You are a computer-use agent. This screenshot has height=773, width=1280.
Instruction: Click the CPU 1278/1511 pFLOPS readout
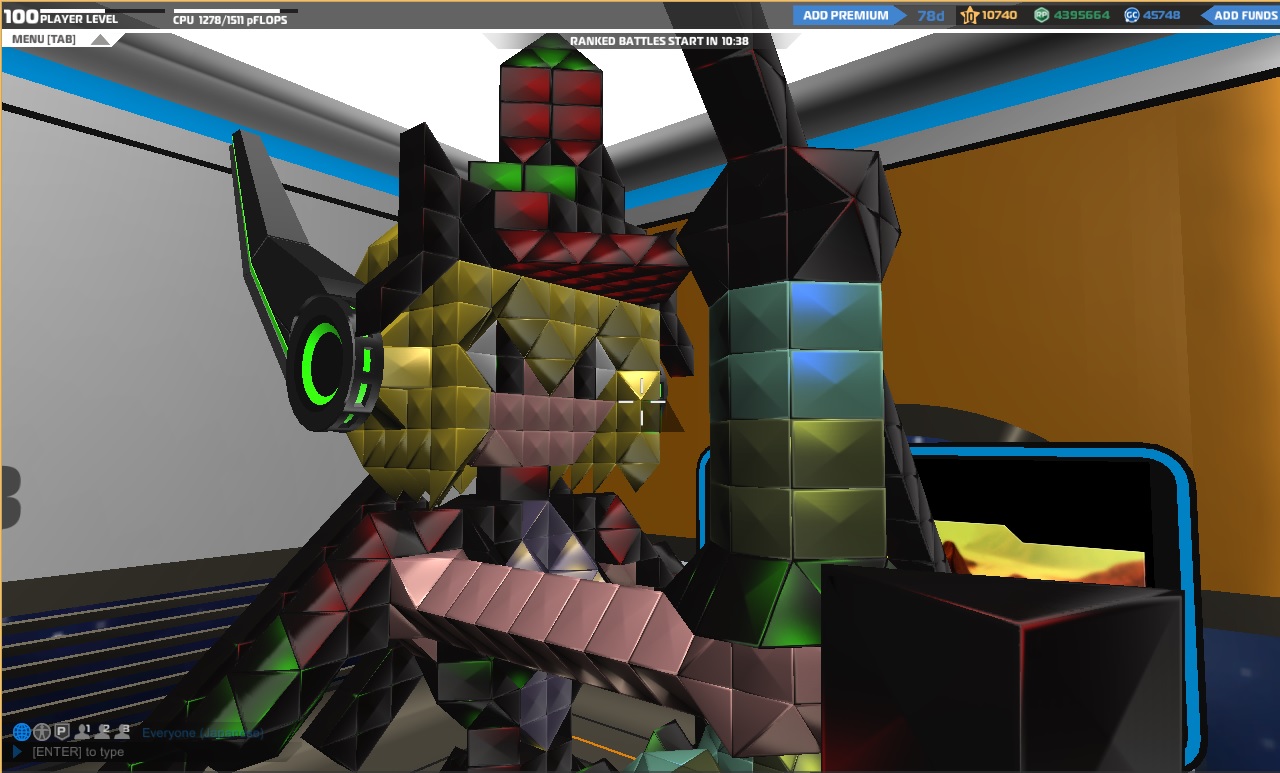[x=229, y=20]
